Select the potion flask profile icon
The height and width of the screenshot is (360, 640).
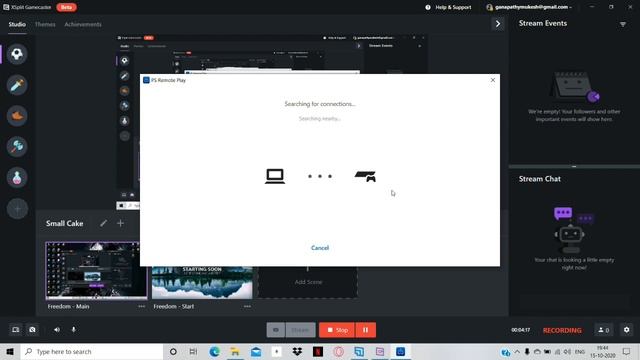(x=17, y=178)
